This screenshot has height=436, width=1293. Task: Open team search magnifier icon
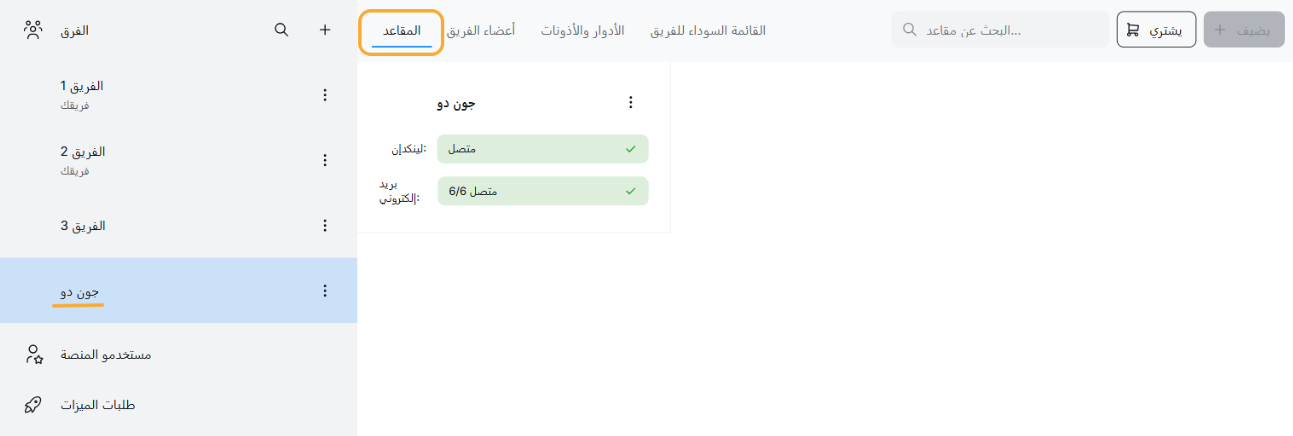tap(282, 30)
